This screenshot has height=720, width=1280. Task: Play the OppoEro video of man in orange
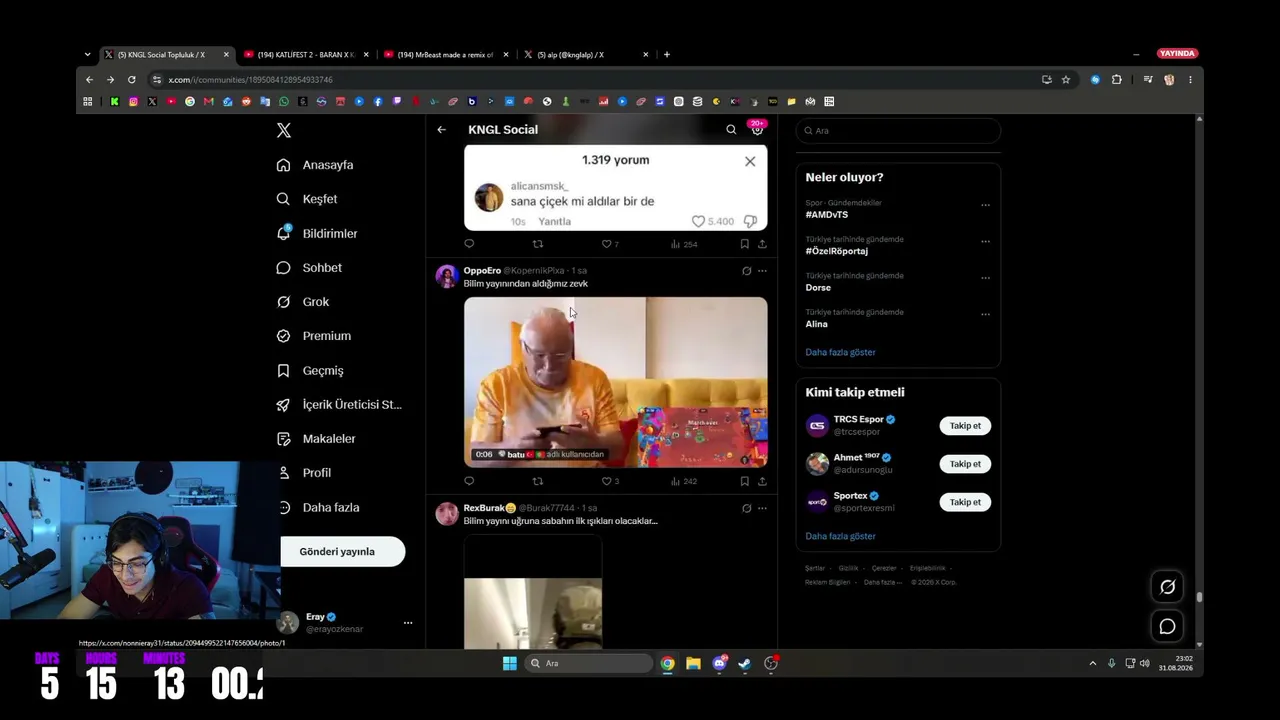(x=616, y=382)
